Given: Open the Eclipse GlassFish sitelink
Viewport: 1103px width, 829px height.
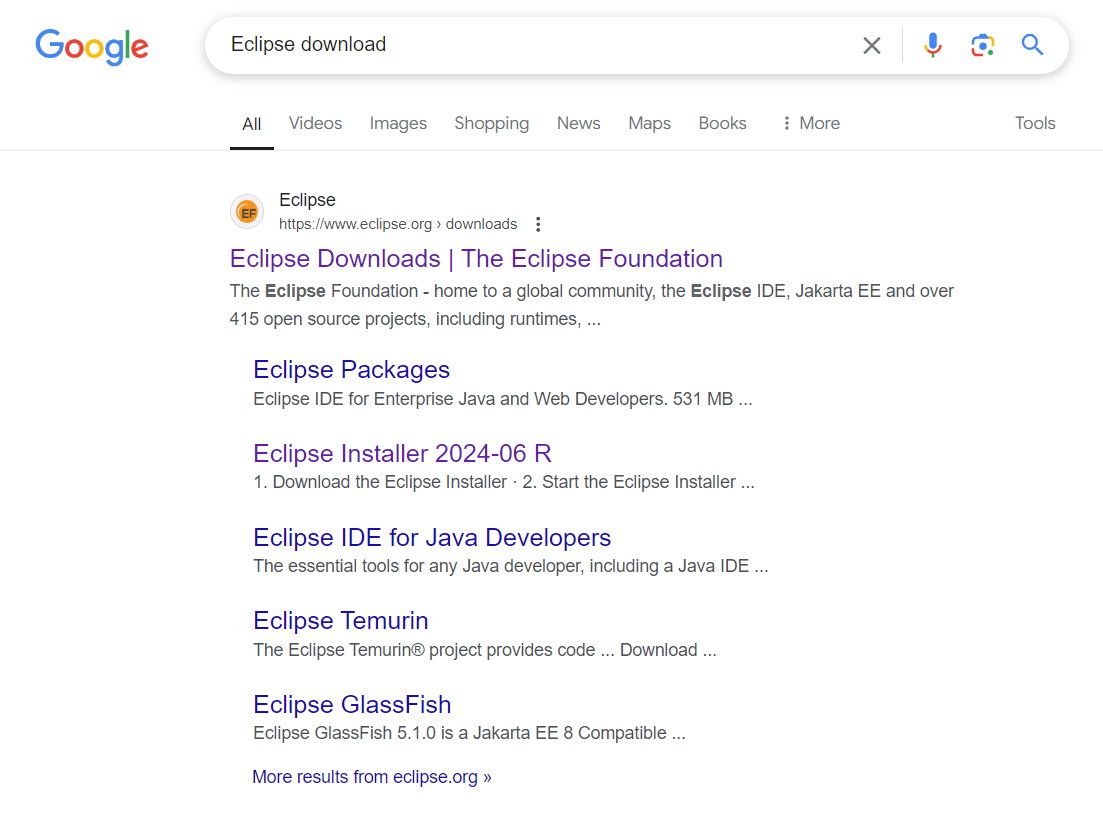Looking at the screenshot, I should pyautogui.click(x=352, y=704).
